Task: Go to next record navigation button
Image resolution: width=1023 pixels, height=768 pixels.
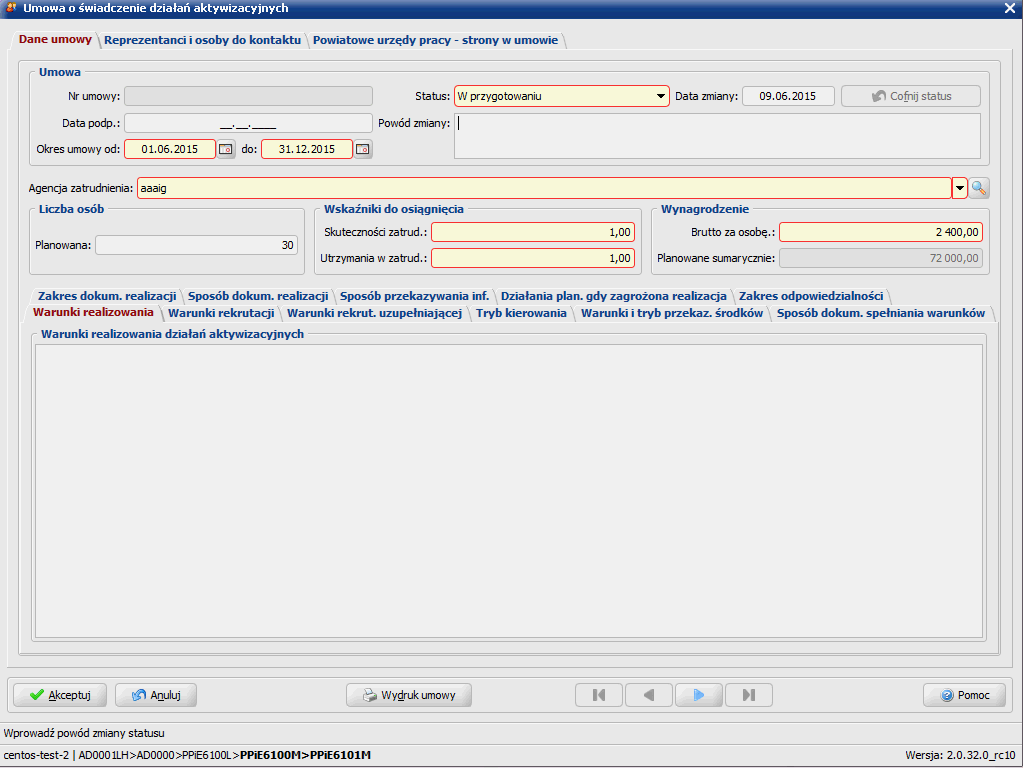Action: click(699, 695)
